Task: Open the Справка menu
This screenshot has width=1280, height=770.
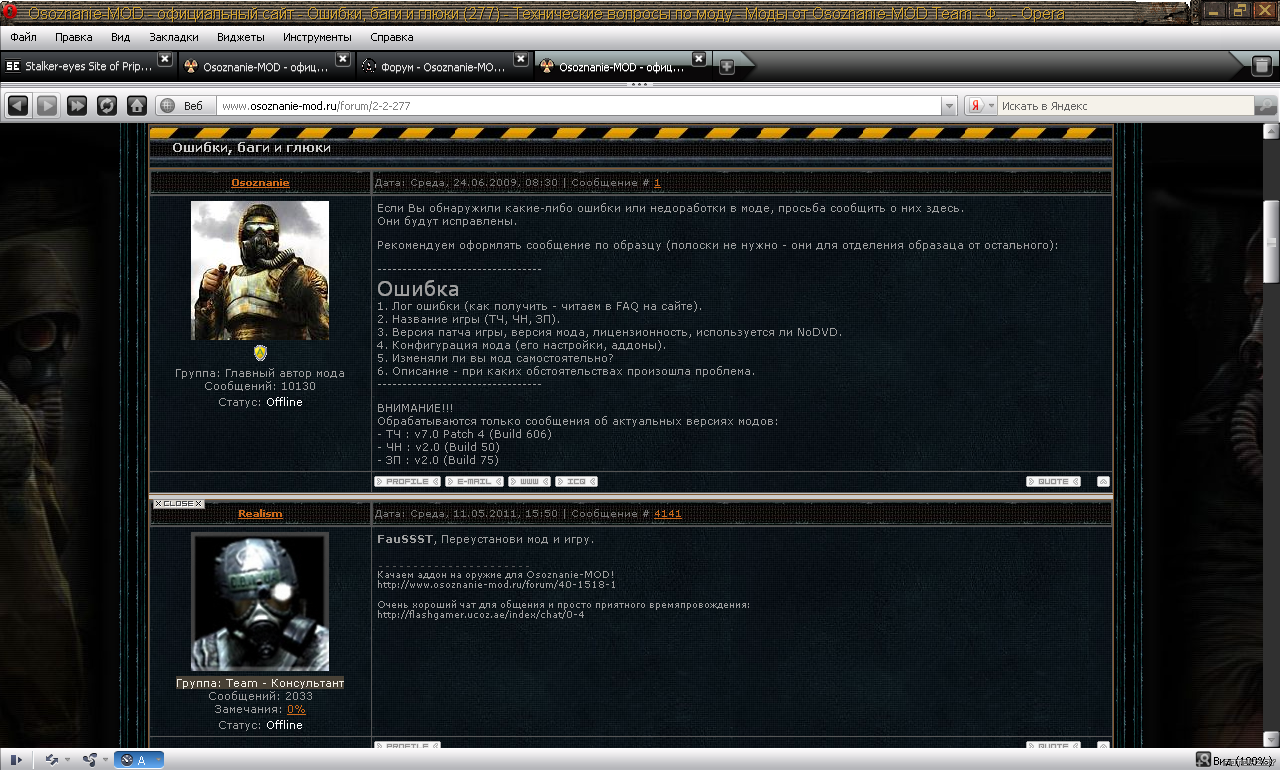Action: (391, 37)
